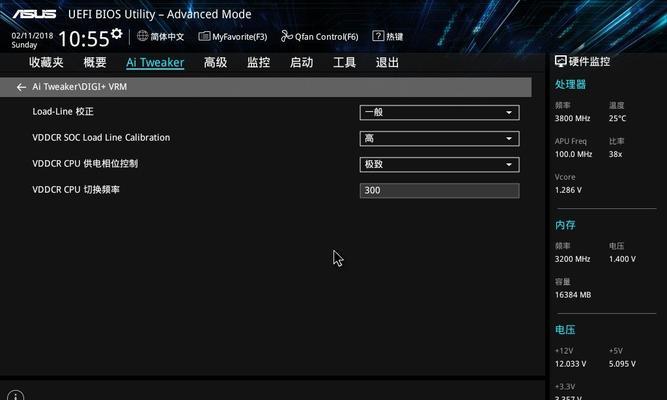Click the 3200 MHz memory frequency
The image size is (667, 400).
tap(573, 259)
